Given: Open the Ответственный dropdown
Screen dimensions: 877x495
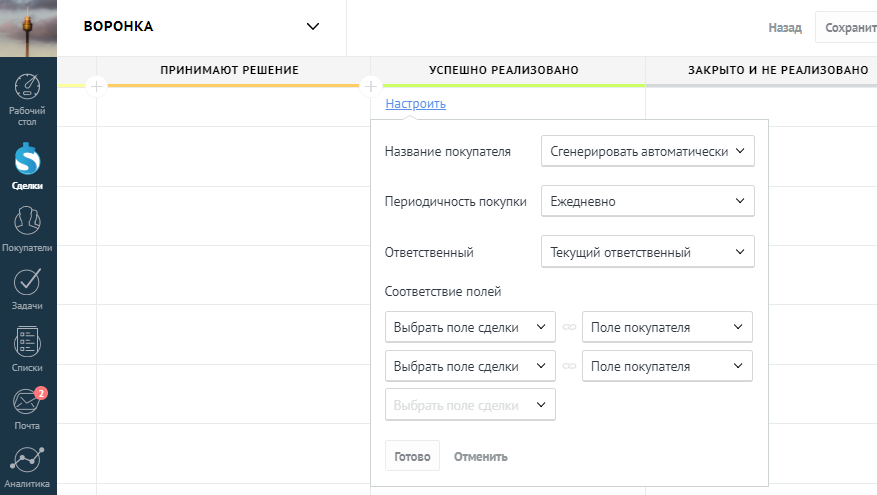Looking at the screenshot, I should pos(647,252).
